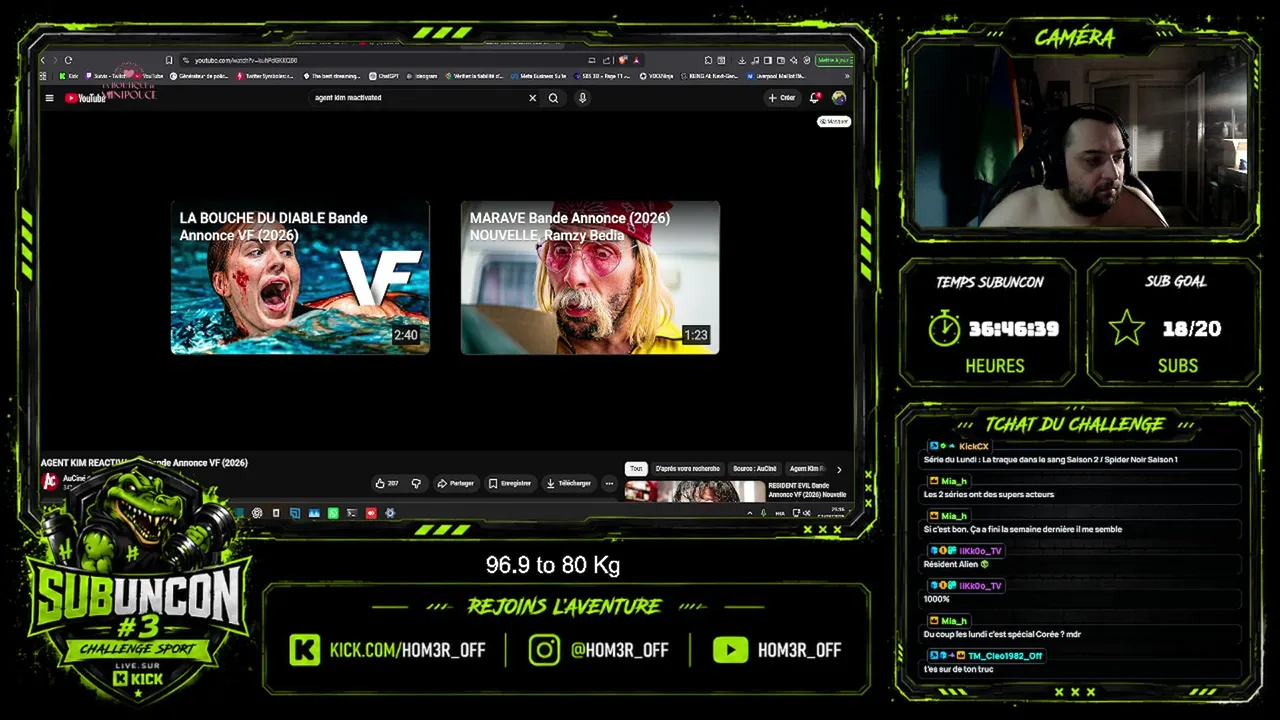Select the 'D'après votre recherche' chip
The height and width of the screenshot is (720, 1280).
pyautogui.click(x=688, y=468)
